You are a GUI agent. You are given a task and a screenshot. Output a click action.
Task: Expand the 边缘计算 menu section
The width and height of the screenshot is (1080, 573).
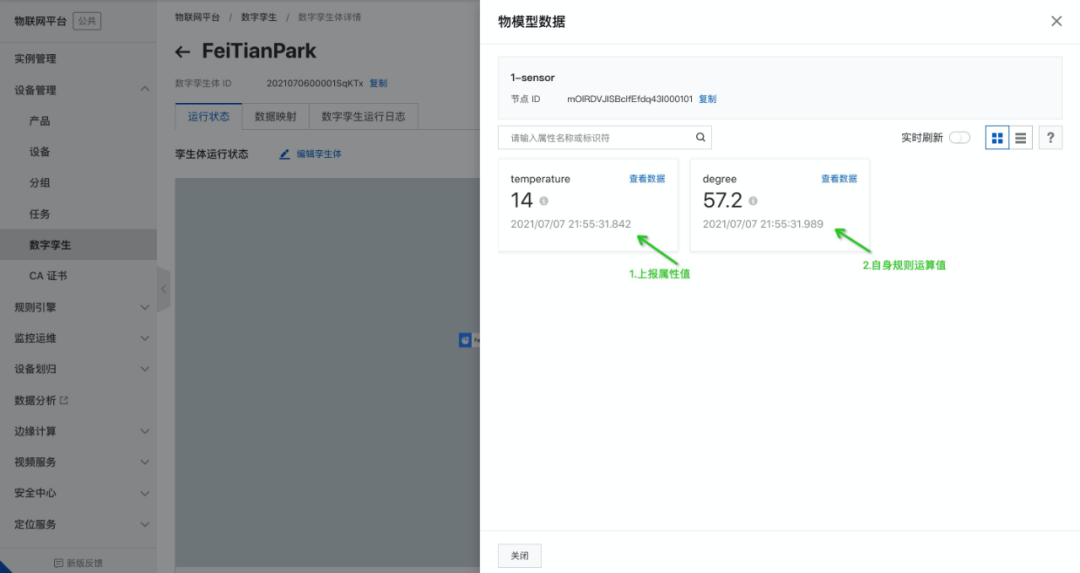coord(145,431)
